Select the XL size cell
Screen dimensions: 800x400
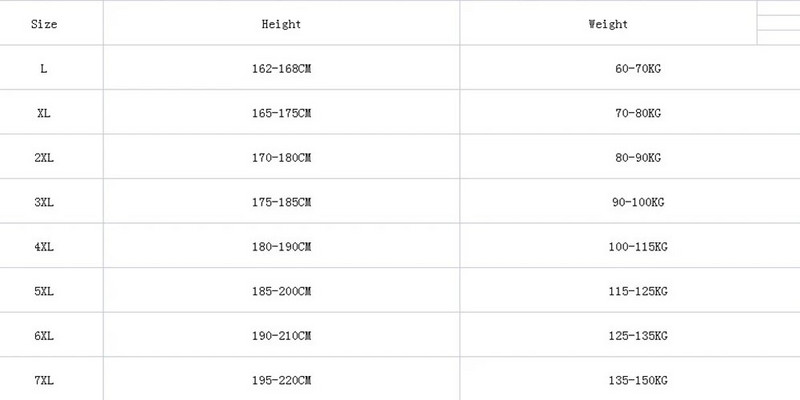[44, 114]
